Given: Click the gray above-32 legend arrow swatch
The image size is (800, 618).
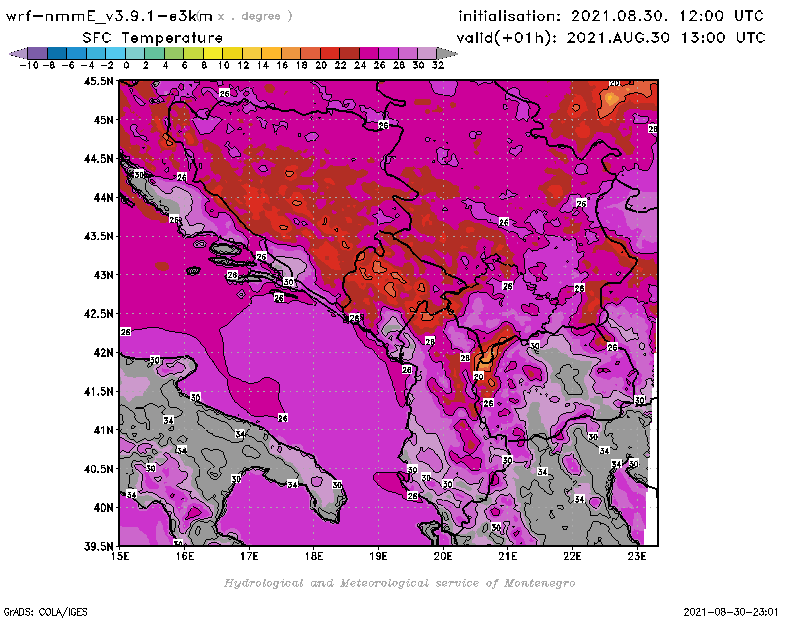Looking at the screenshot, I should pos(447,53).
